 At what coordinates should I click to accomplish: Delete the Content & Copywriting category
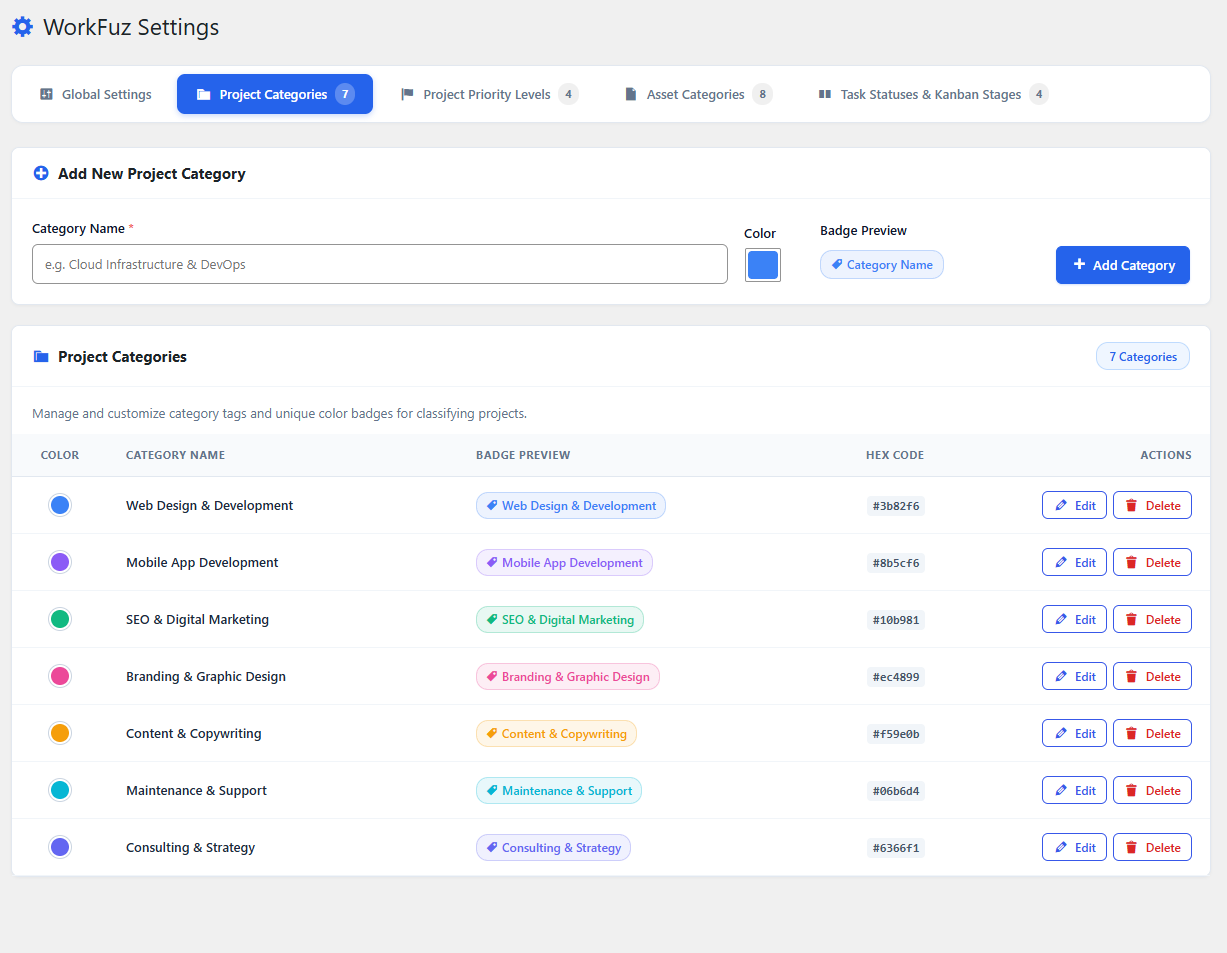click(x=1152, y=733)
